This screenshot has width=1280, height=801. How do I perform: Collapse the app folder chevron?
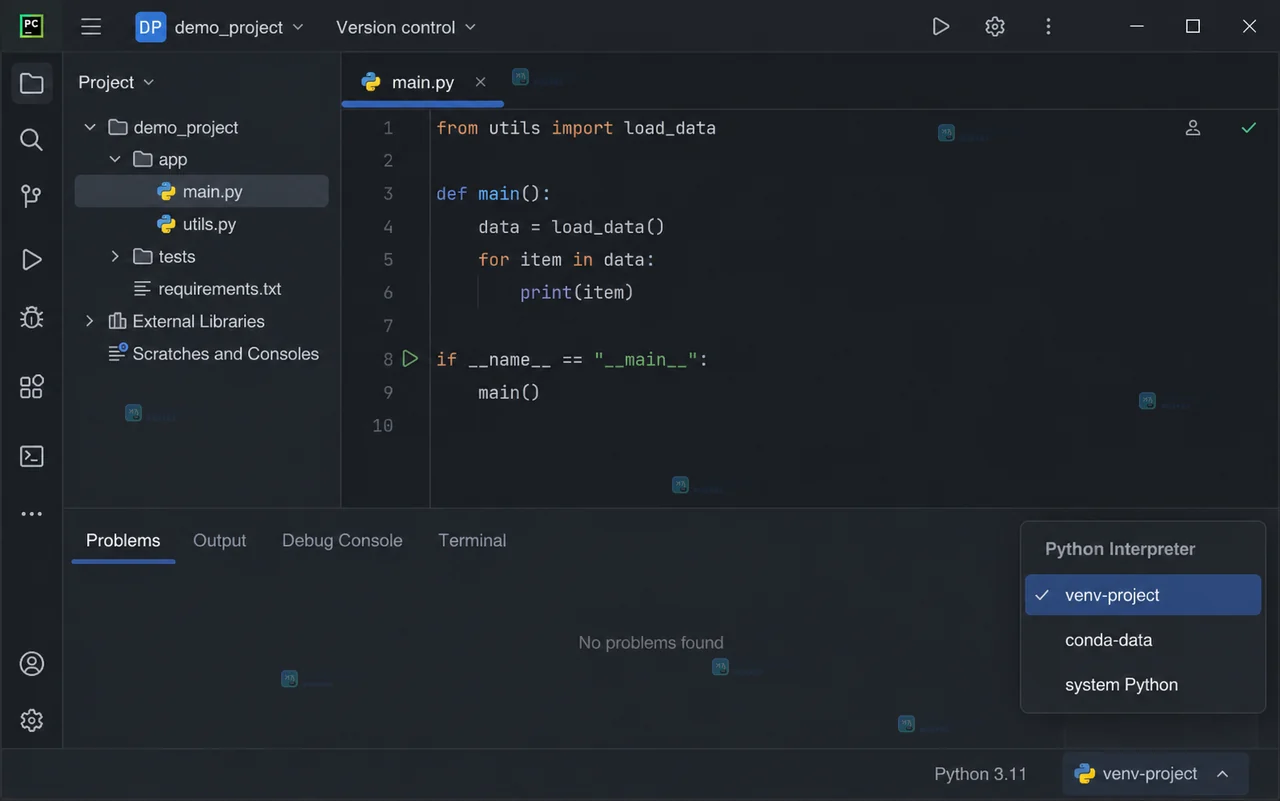pos(115,160)
